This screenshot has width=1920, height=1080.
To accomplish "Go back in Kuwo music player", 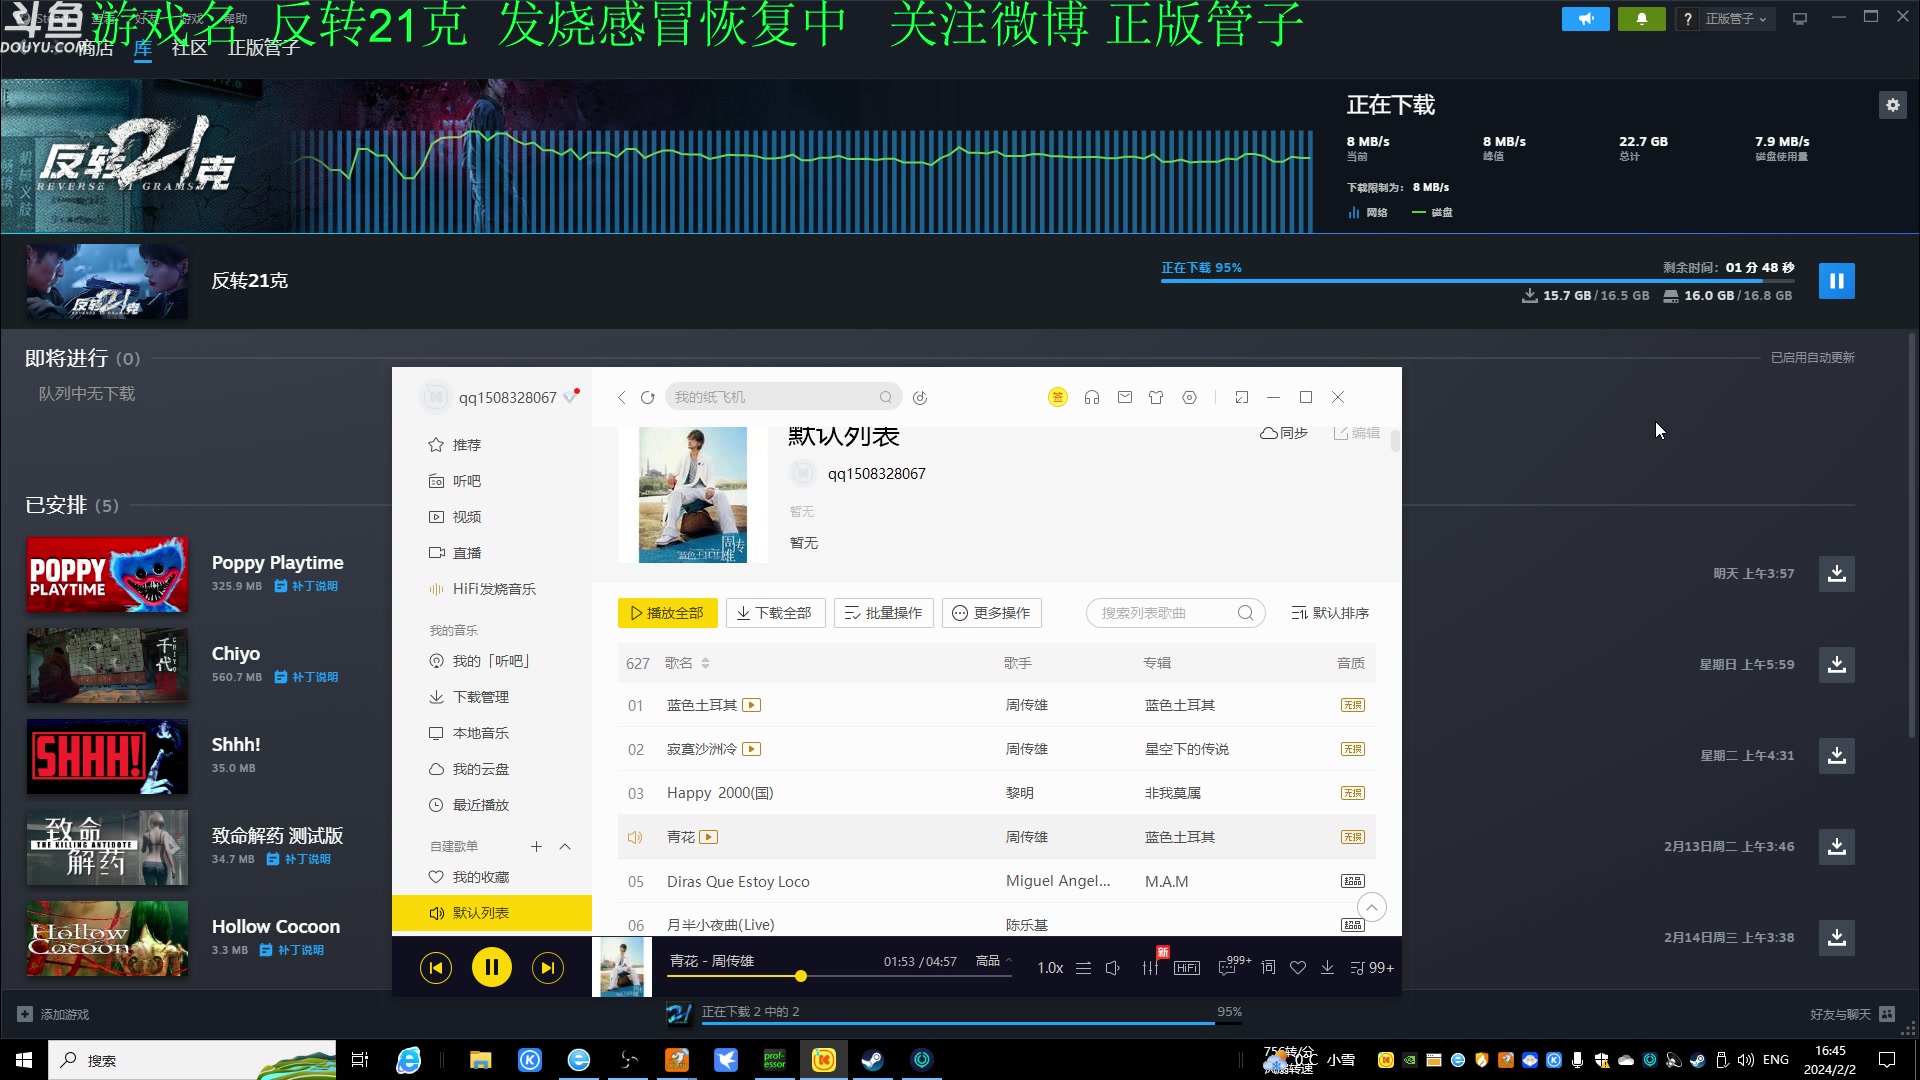I will (x=622, y=398).
